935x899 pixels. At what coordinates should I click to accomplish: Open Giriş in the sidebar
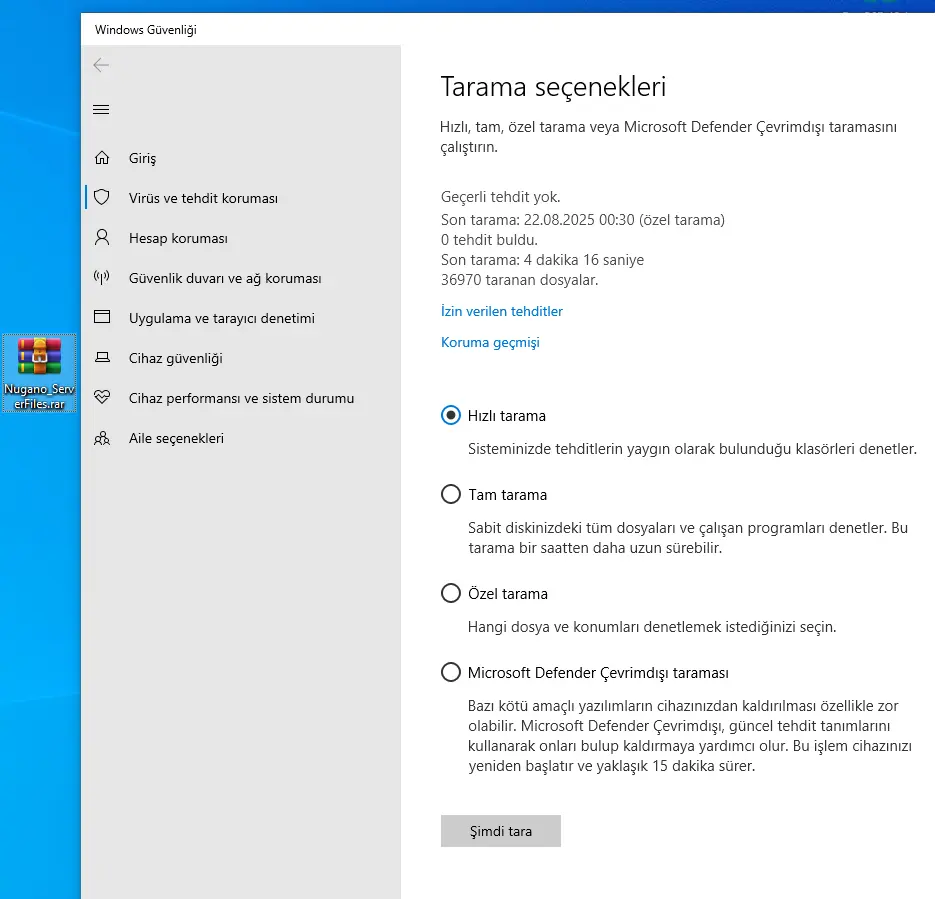(x=243, y=158)
